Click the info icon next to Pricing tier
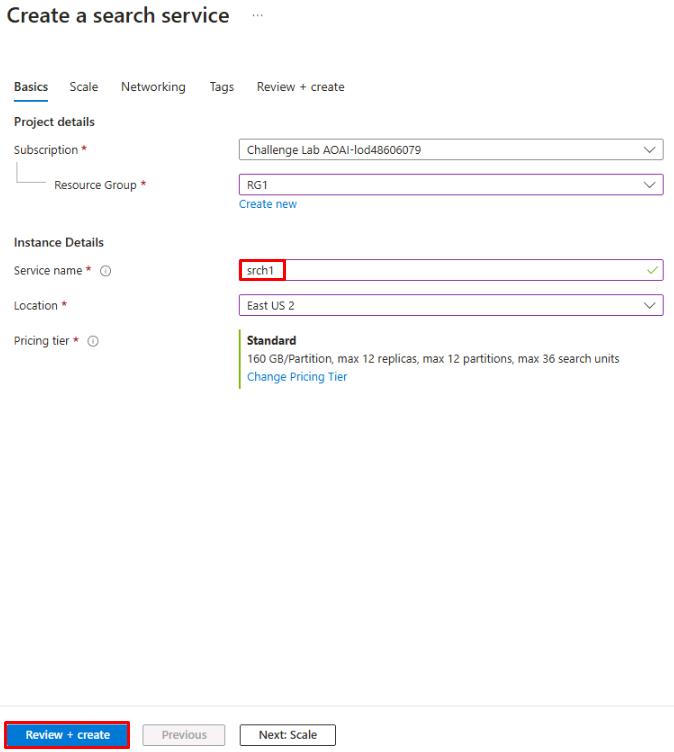The width and height of the screenshot is (674, 752). [93, 342]
